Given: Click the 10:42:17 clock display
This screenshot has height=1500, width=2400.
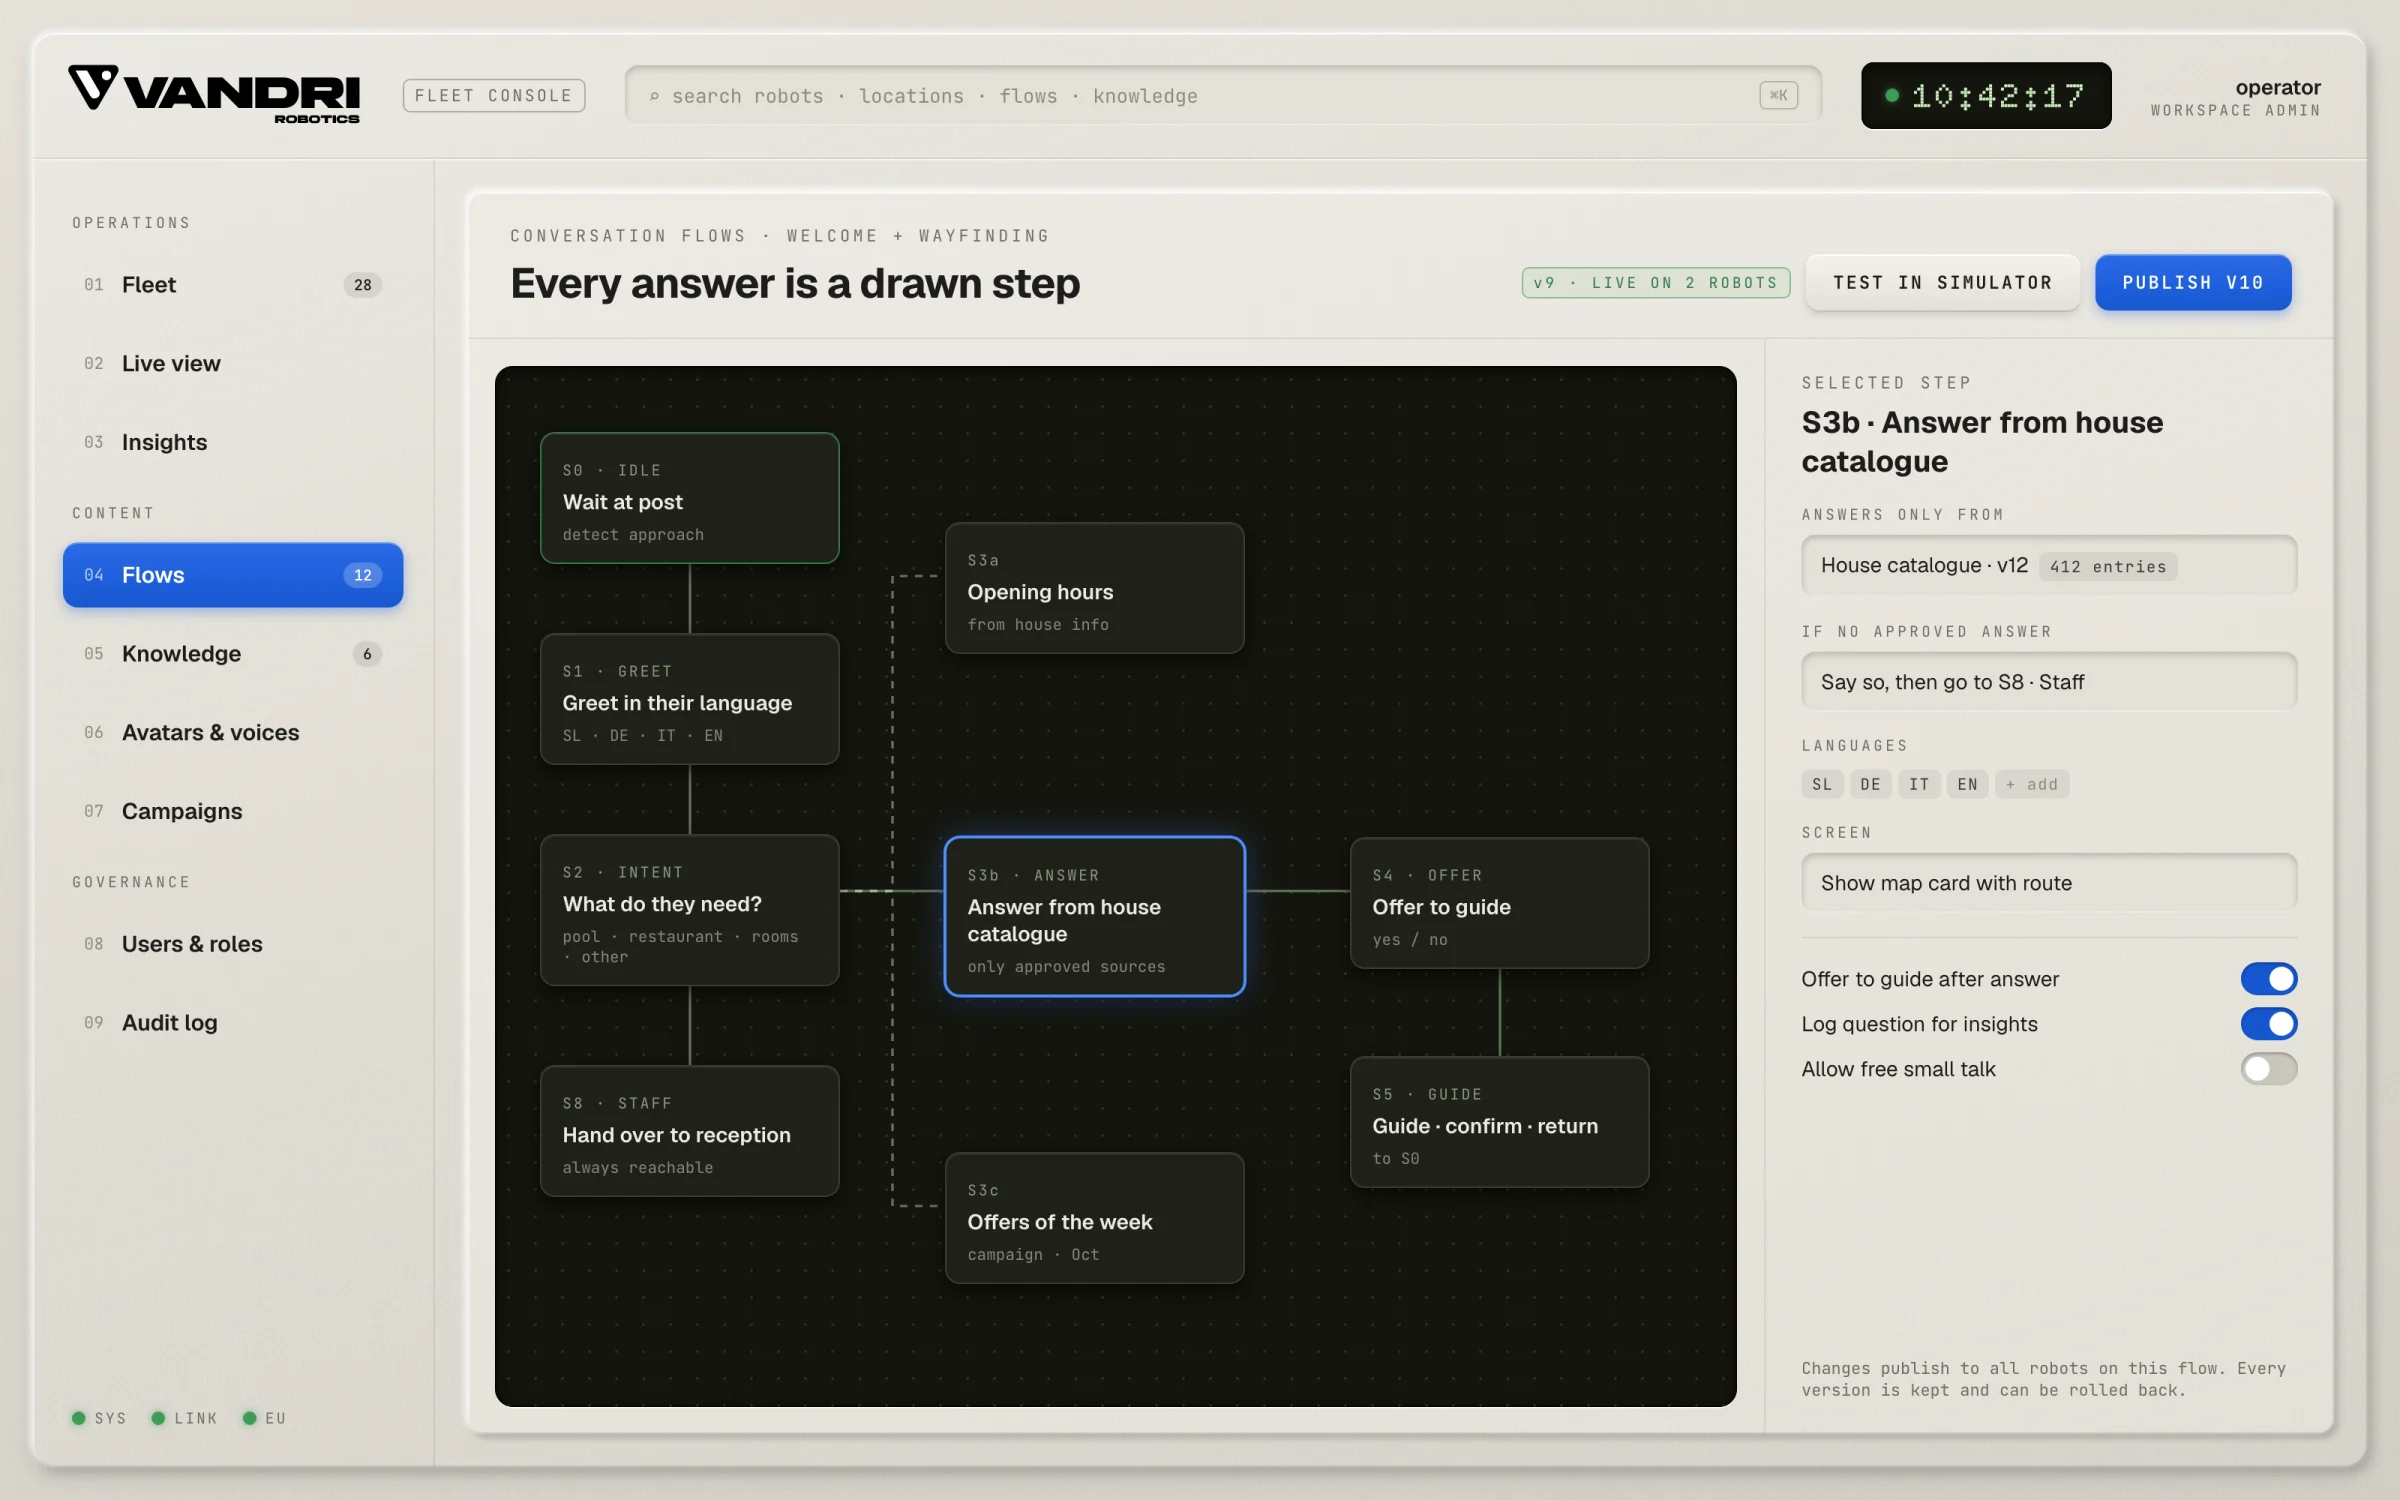Looking at the screenshot, I should (1985, 96).
